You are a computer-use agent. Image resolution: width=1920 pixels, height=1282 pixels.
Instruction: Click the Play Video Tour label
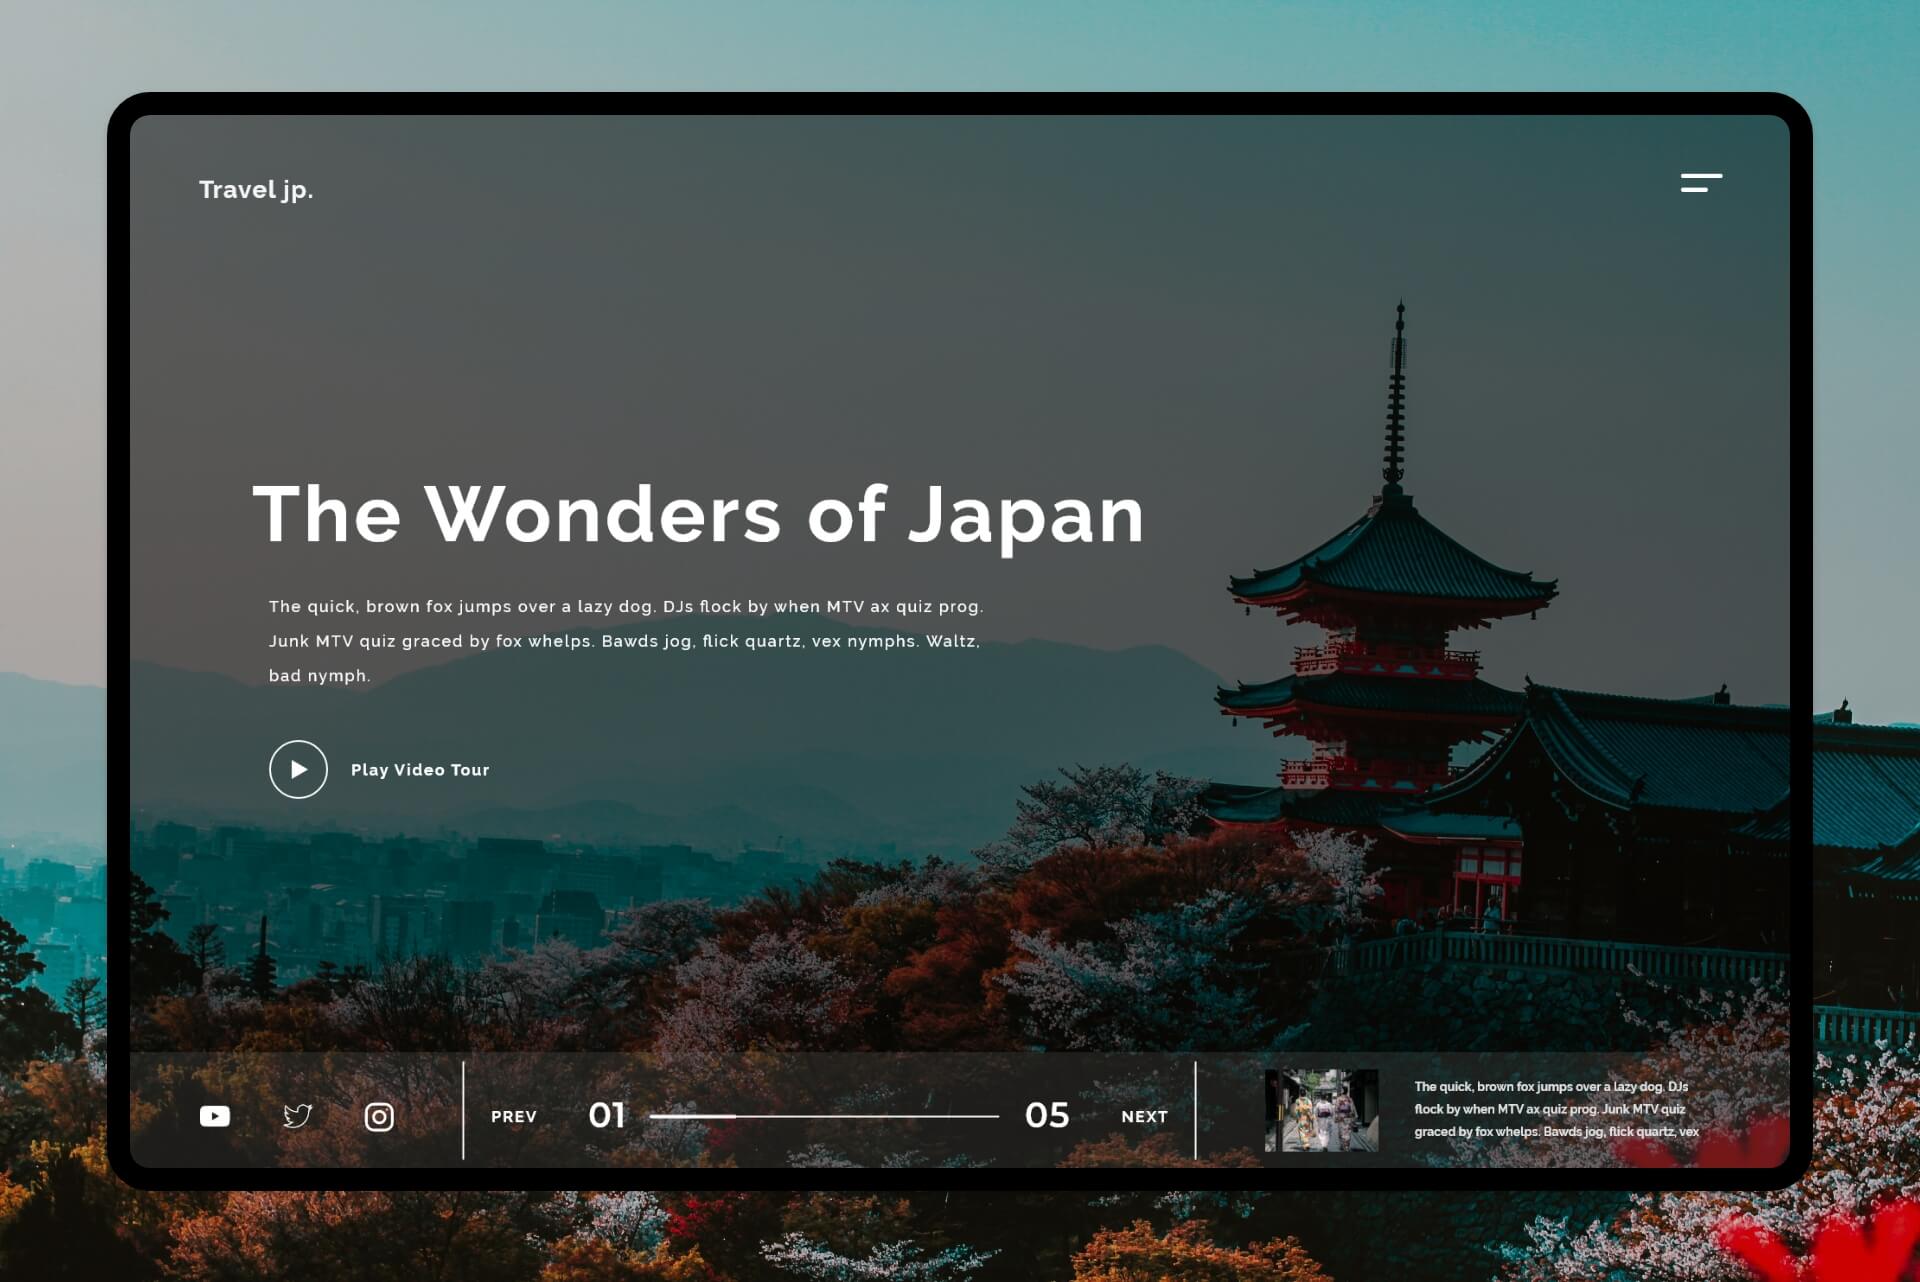pos(420,770)
